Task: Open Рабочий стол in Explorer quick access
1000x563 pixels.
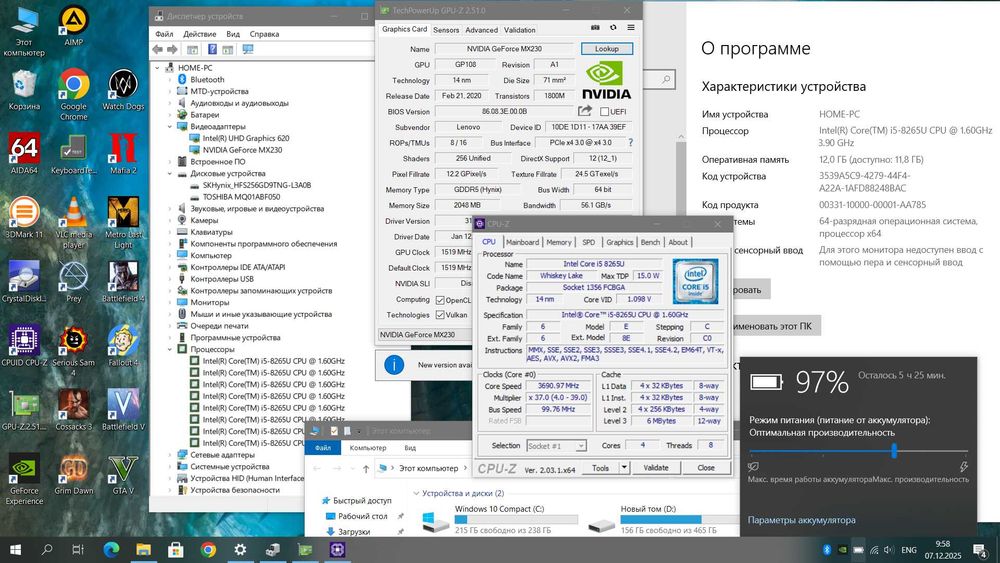Action: (x=362, y=516)
